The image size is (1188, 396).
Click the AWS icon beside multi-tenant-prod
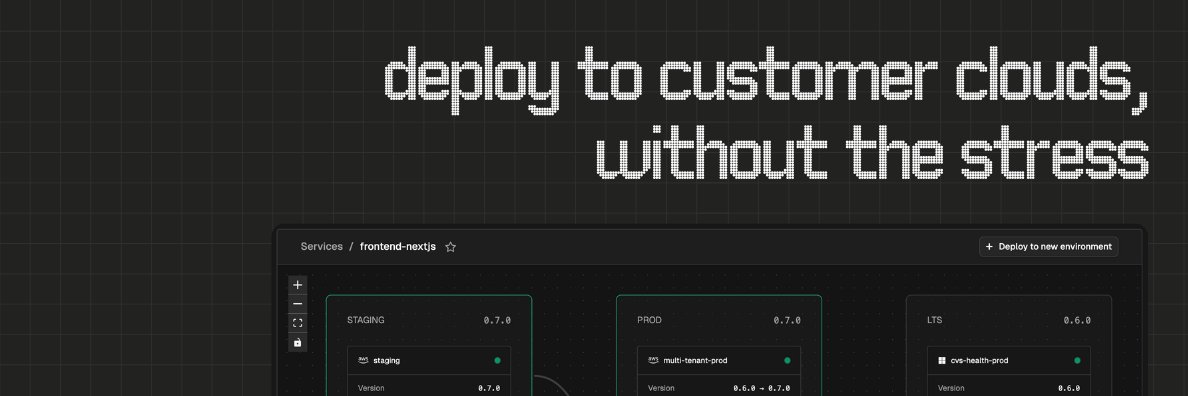click(653, 360)
